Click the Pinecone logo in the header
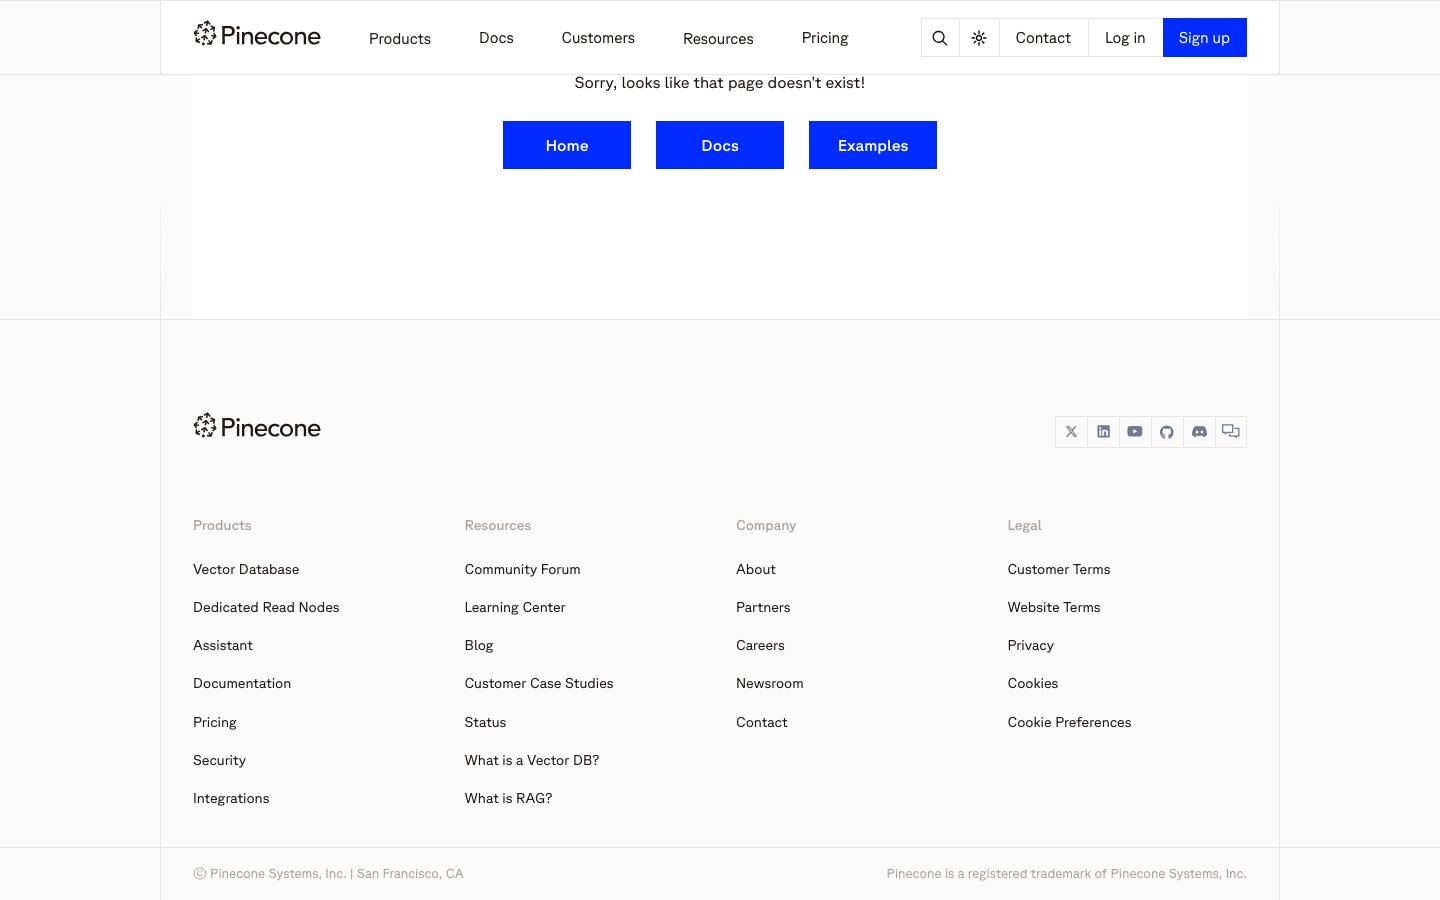The width and height of the screenshot is (1440, 900). pos(257,36)
